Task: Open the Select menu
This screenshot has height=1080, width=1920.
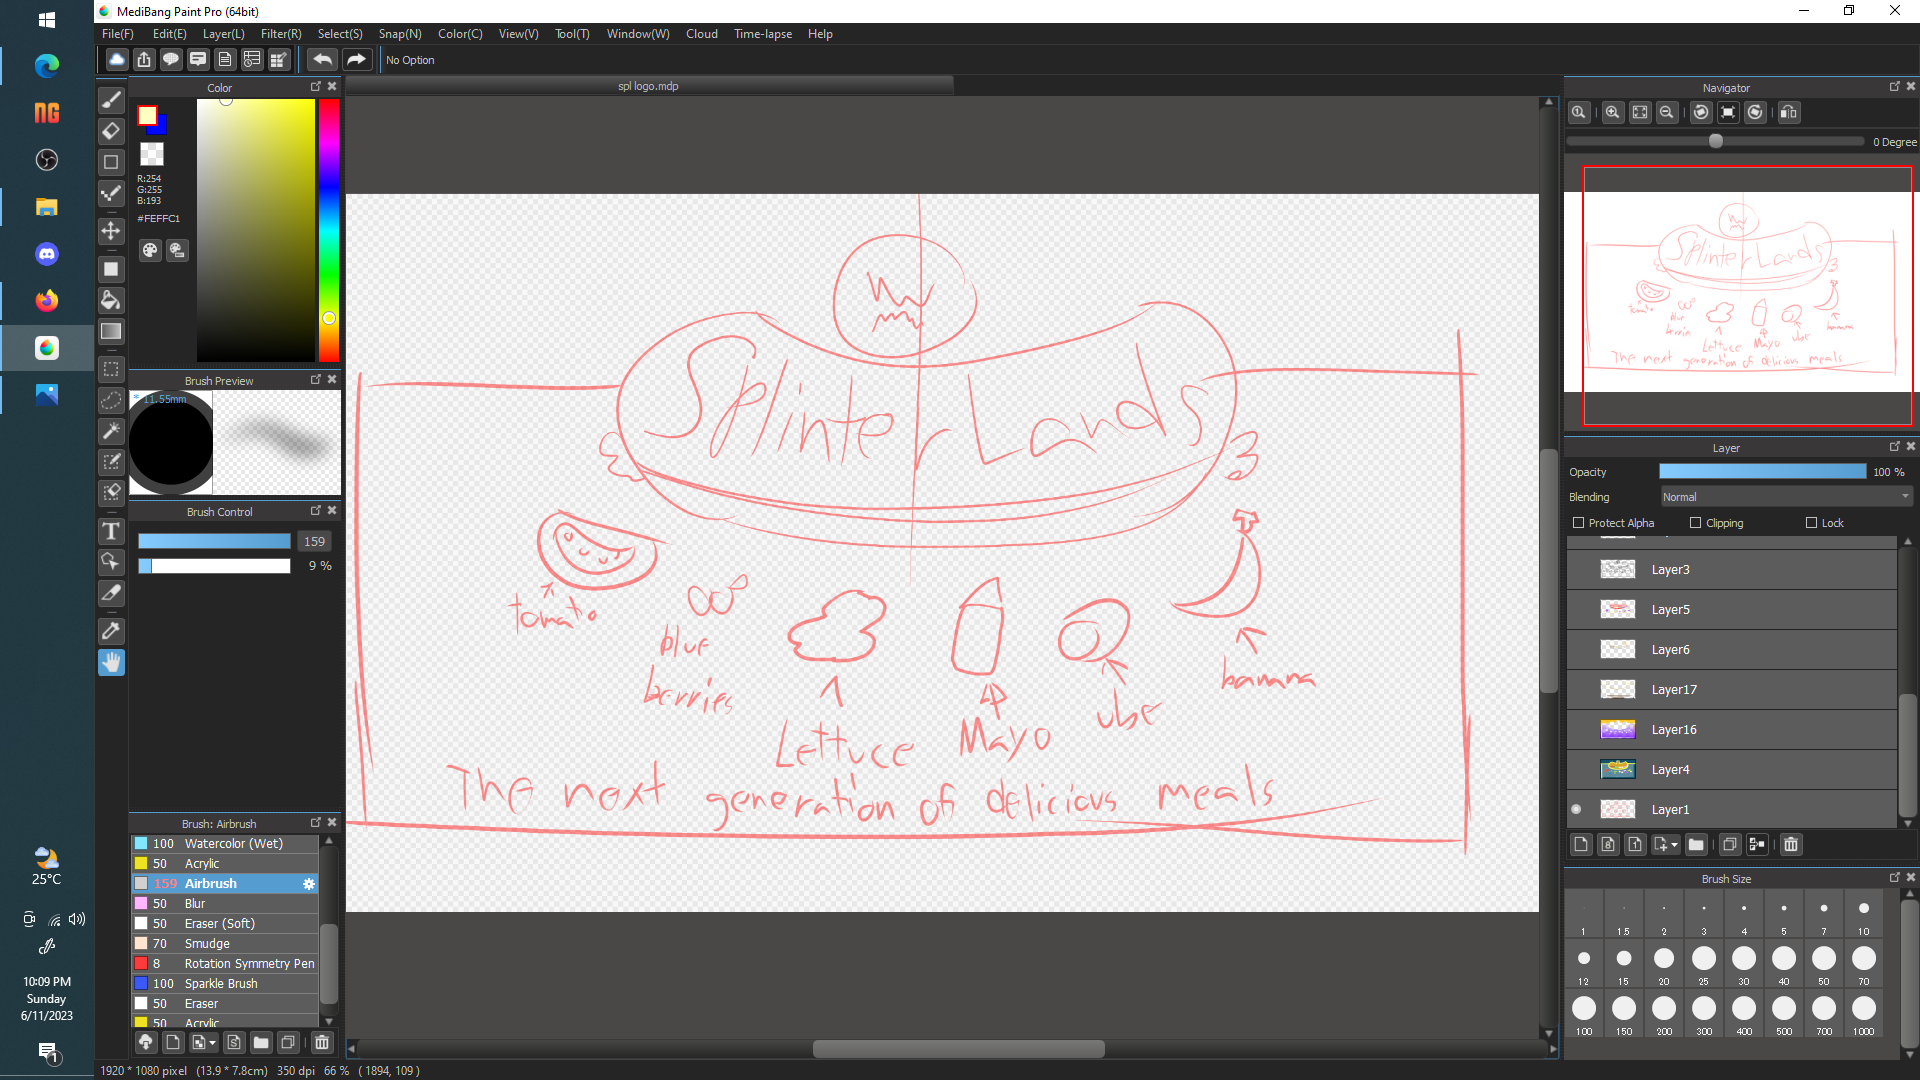Action: click(340, 34)
